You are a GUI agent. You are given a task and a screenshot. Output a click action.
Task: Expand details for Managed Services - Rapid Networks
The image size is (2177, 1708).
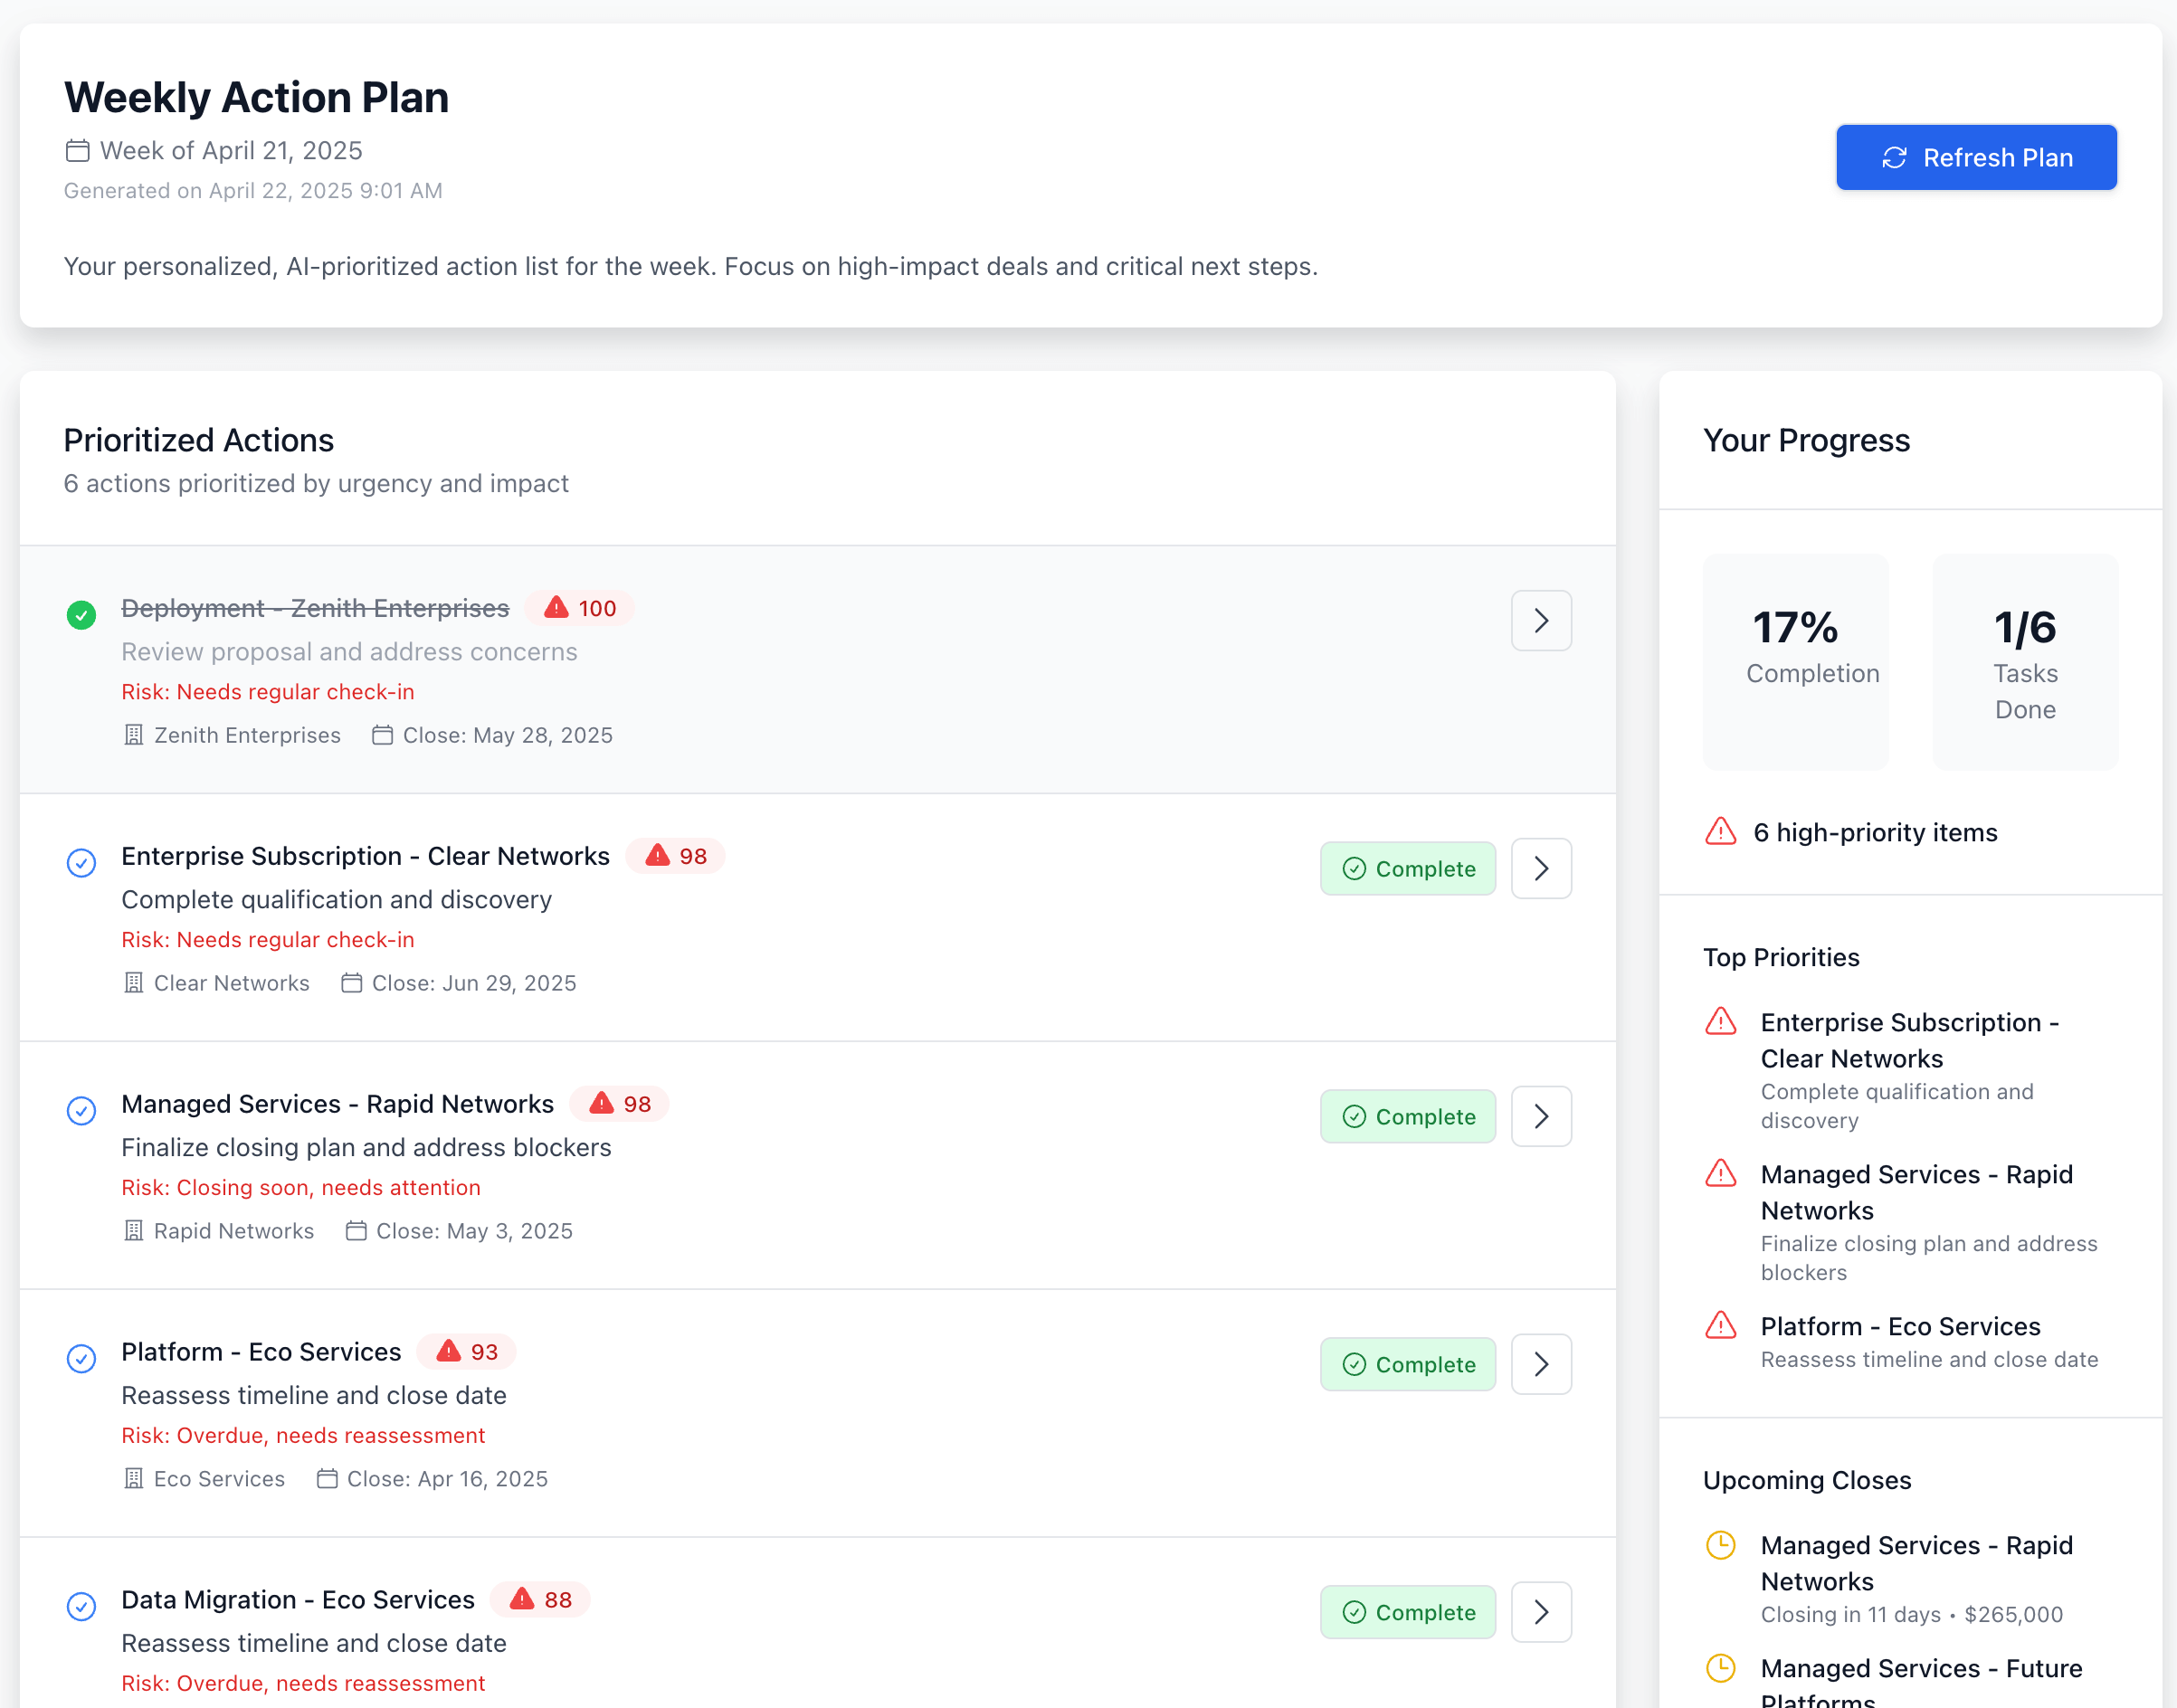click(1541, 1116)
